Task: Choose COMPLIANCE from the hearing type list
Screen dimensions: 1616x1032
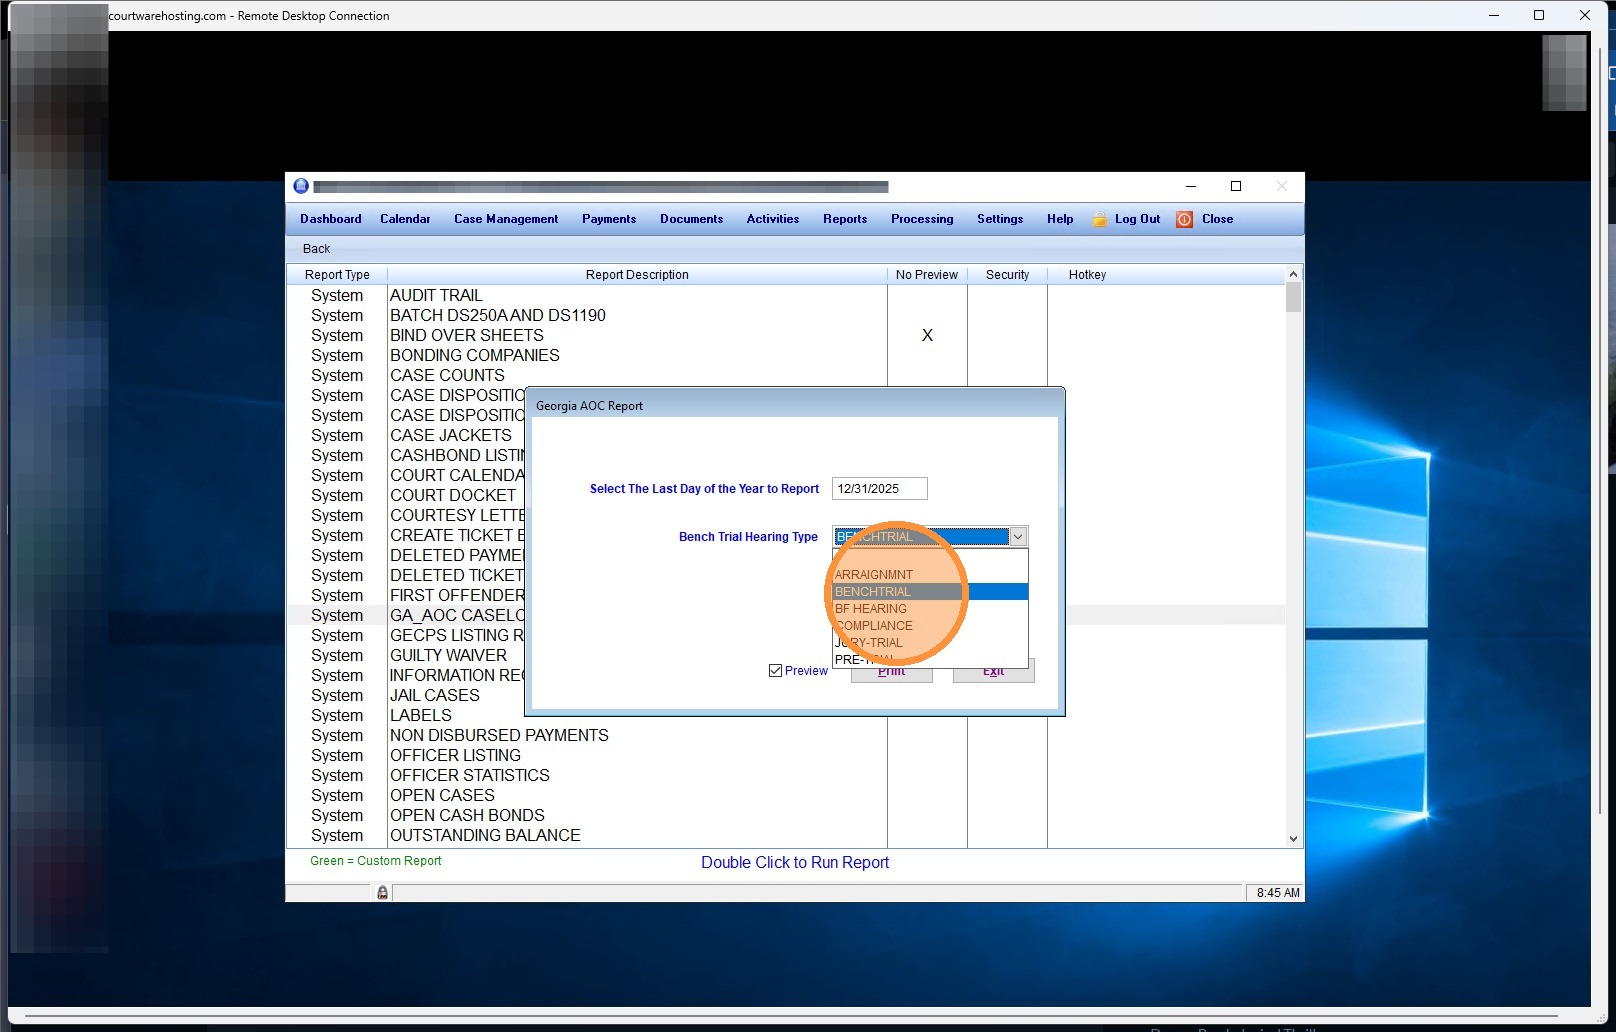Action: tap(930, 626)
